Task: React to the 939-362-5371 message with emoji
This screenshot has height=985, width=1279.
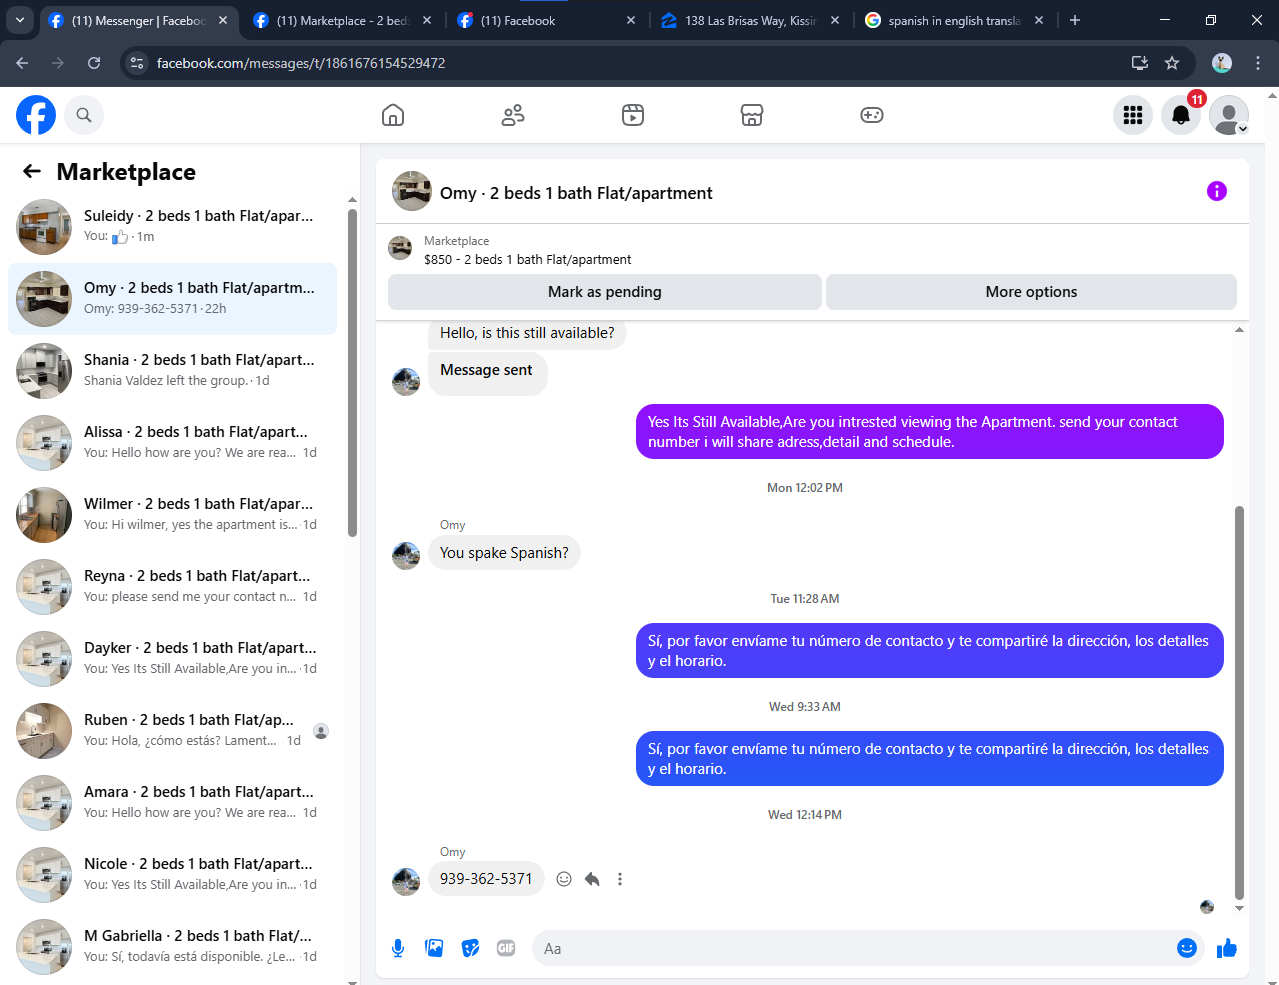Action: pyautogui.click(x=564, y=879)
